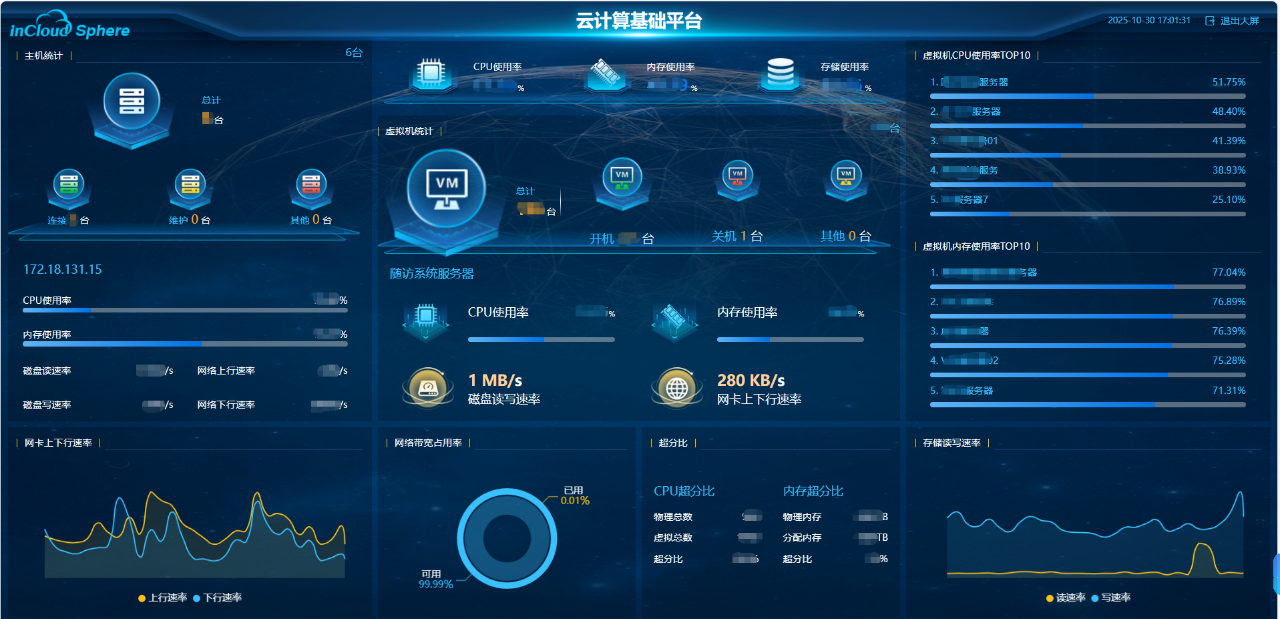Click the InCloud Sphere logo

pos(70,26)
